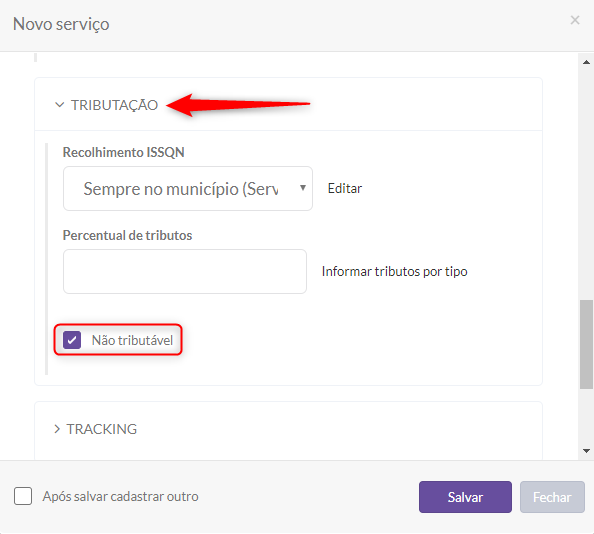Open Informar tributos por tipo link
Viewport: 594px width, 534px height.
(x=394, y=271)
